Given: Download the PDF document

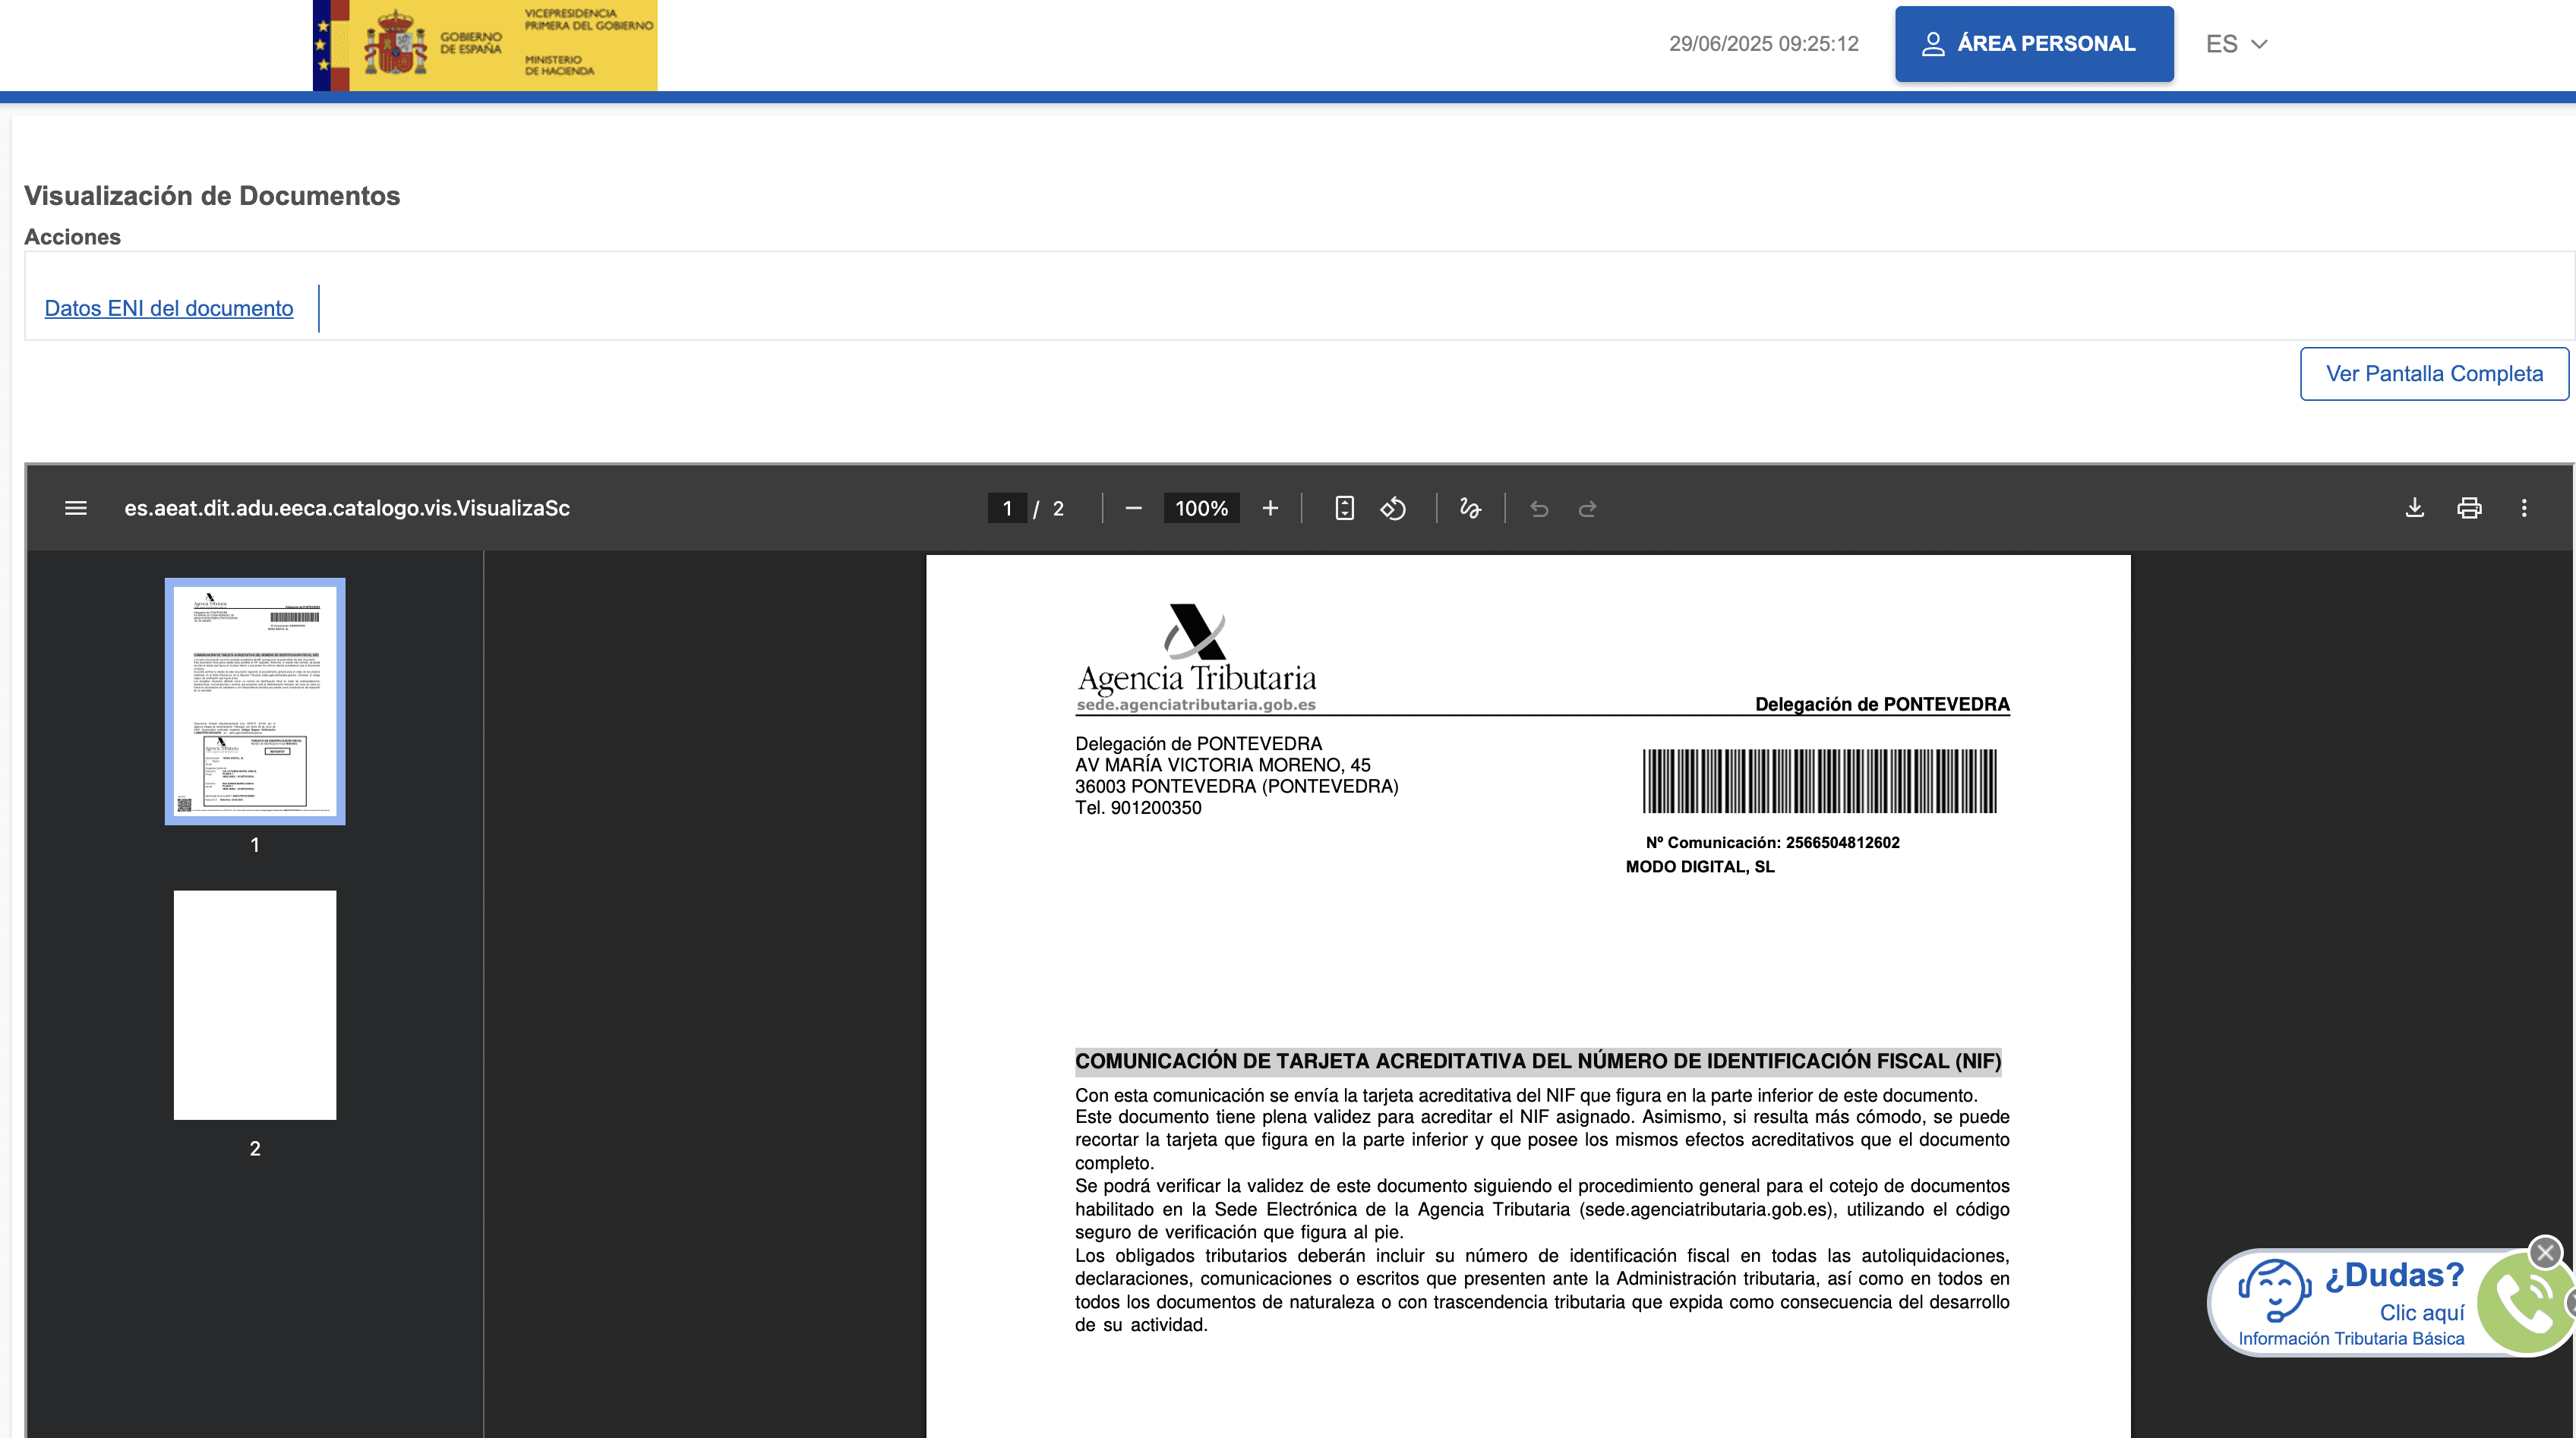Looking at the screenshot, I should (2414, 508).
